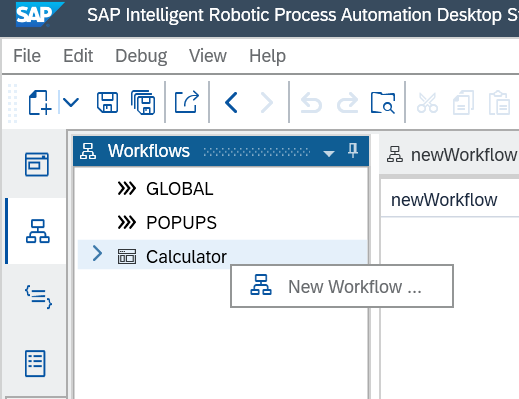
Task: Open the File menu
Action: pyautogui.click(x=27, y=56)
